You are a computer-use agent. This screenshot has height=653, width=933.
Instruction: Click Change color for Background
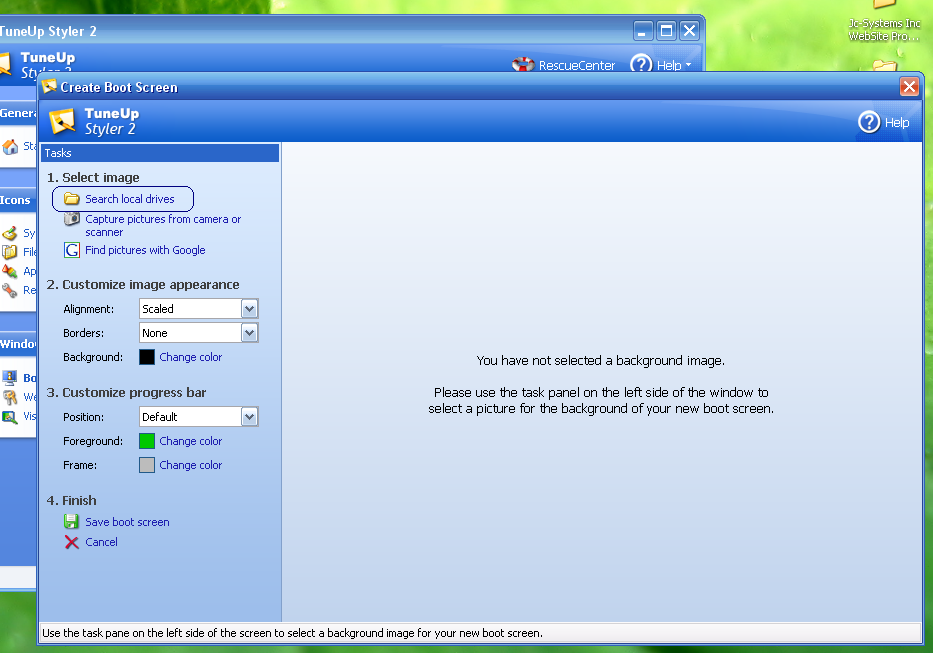[x=190, y=357]
